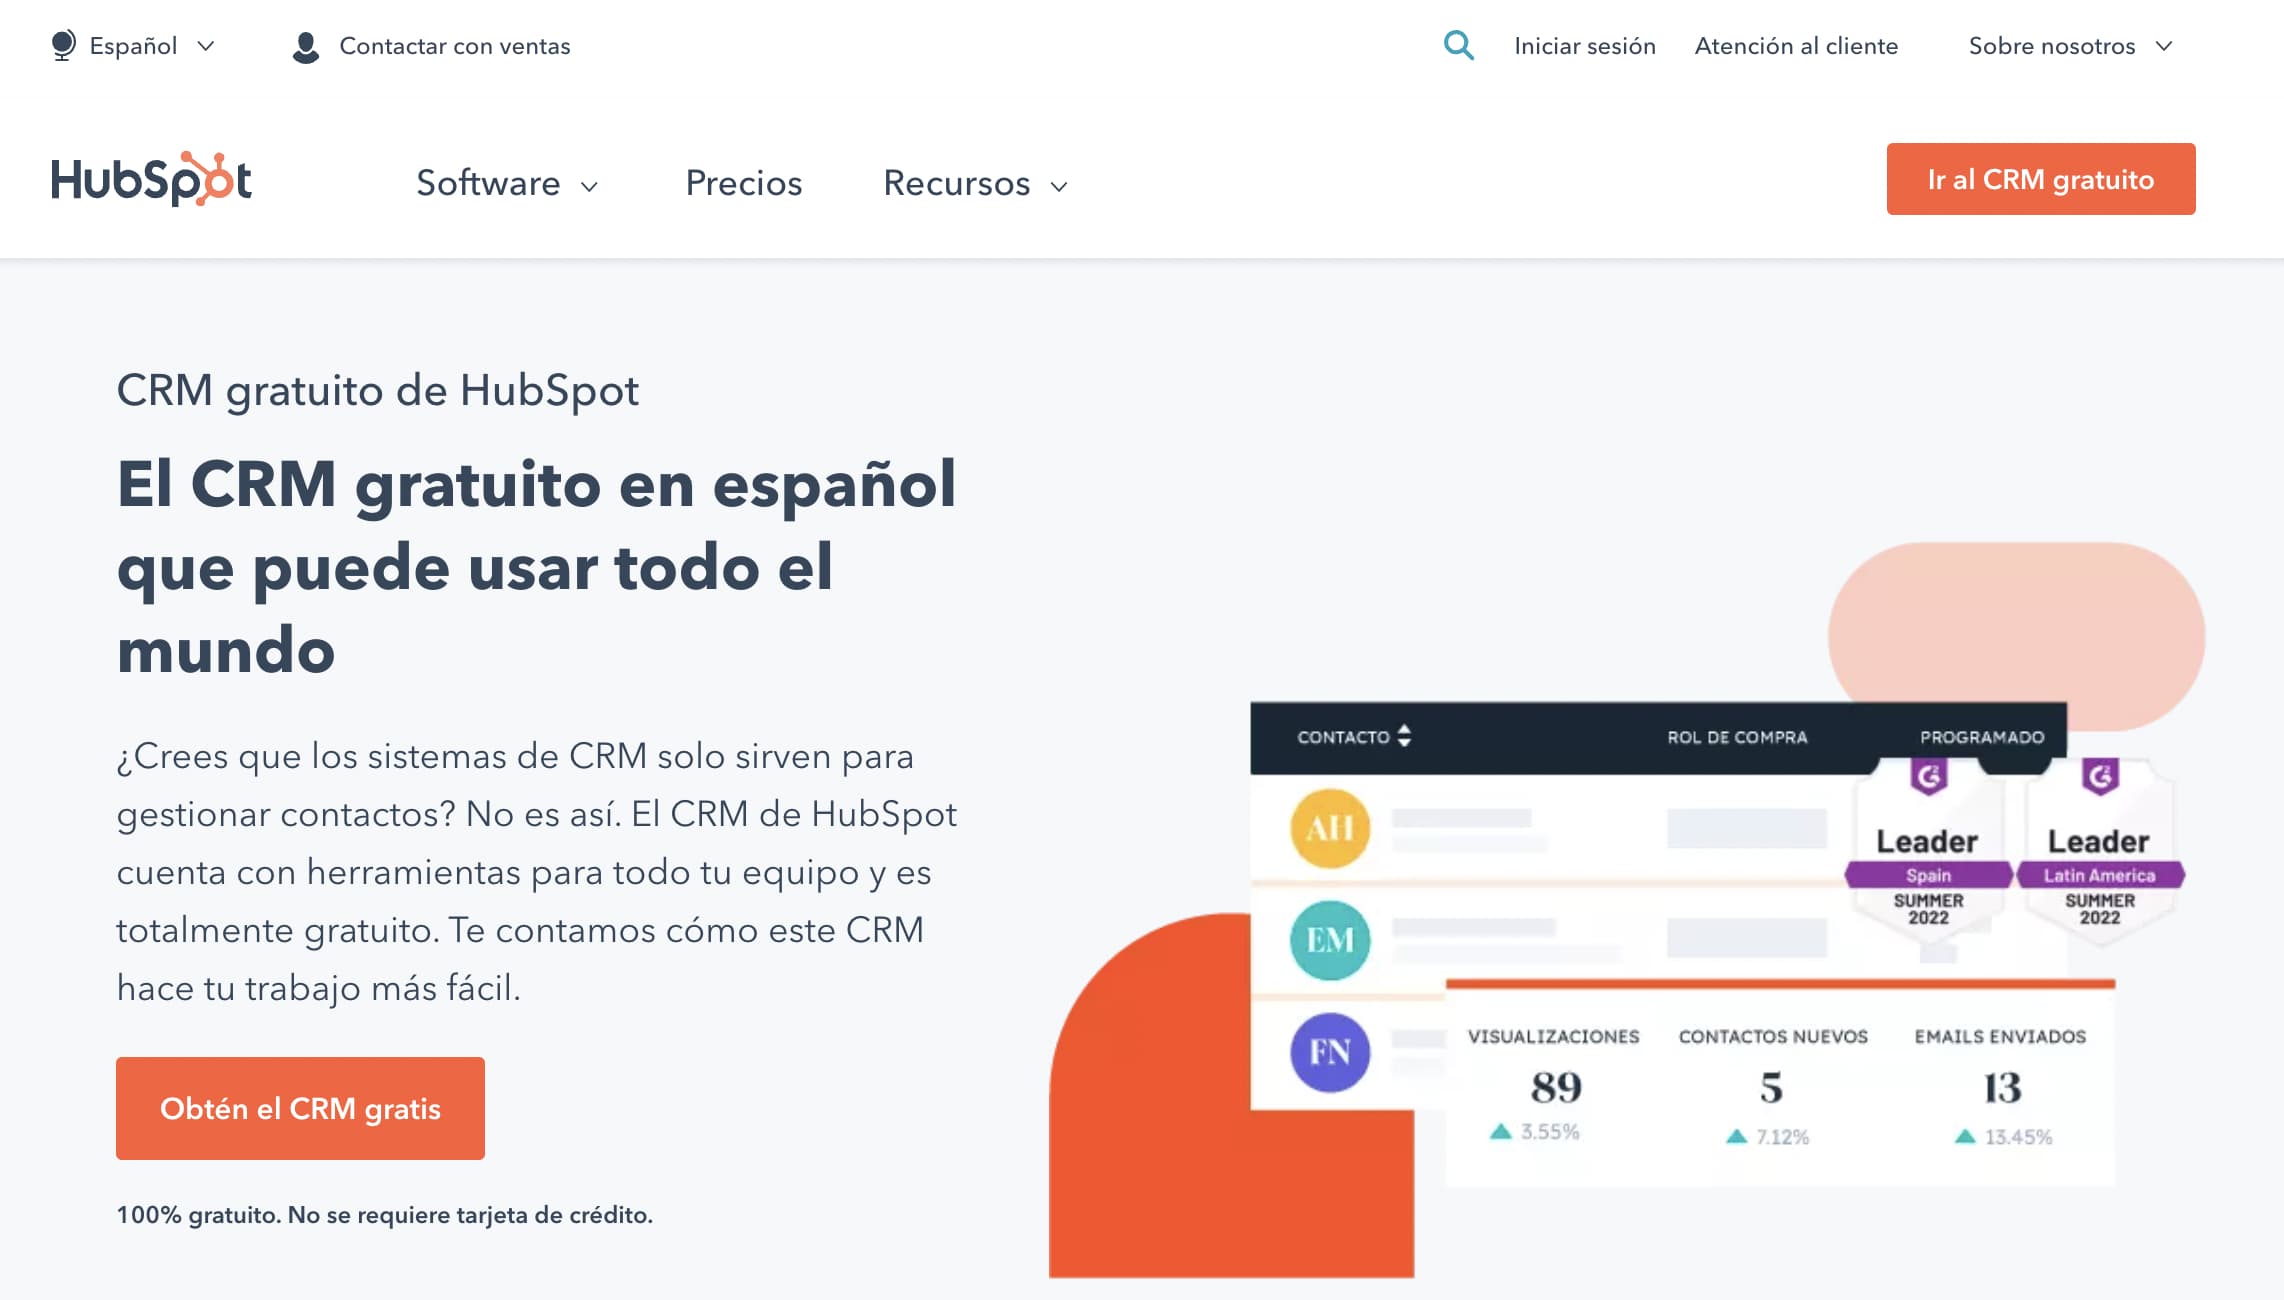Expand the Recursos dropdown menu

pos(976,183)
